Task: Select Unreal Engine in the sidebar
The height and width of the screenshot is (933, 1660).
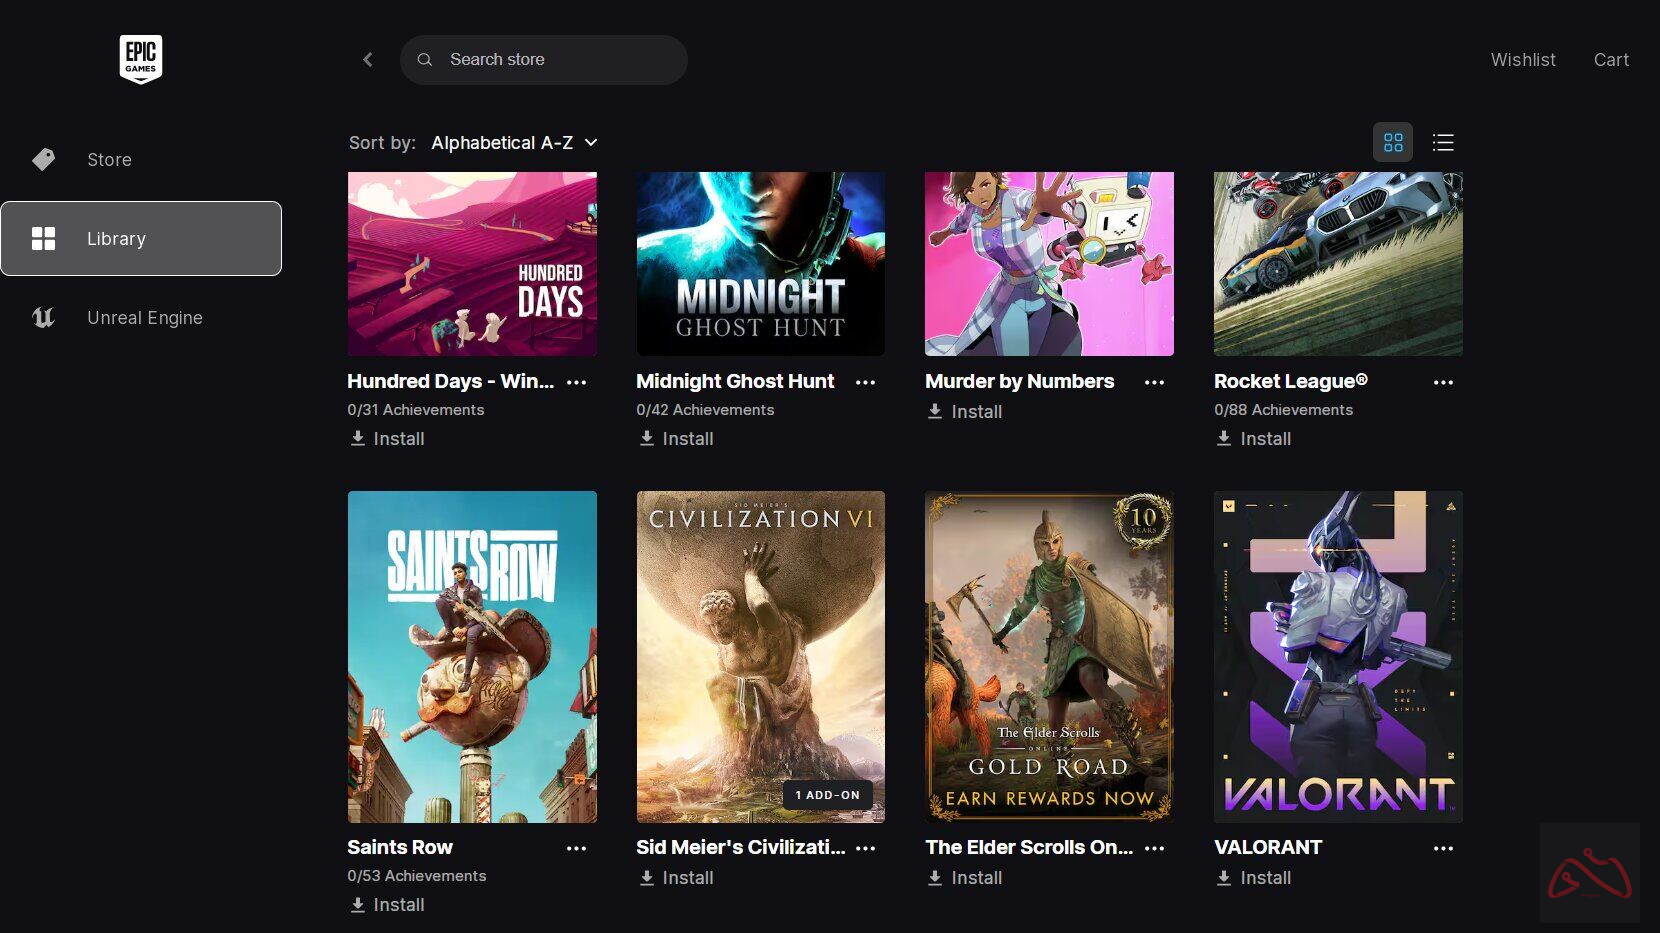Action: (x=144, y=318)
